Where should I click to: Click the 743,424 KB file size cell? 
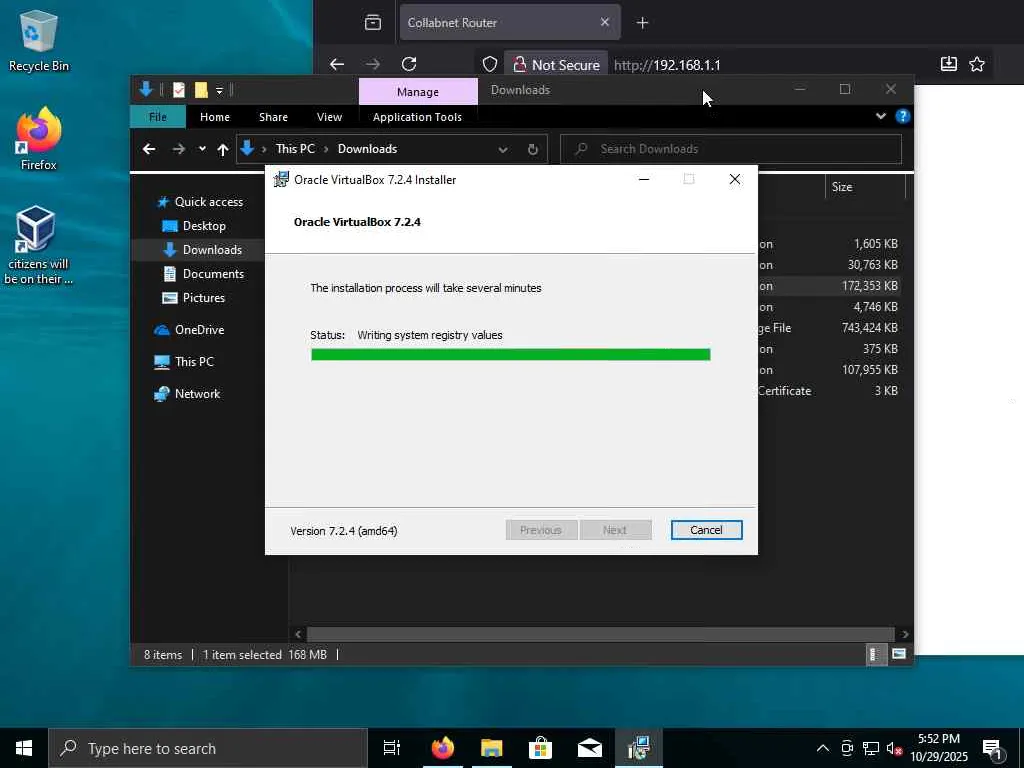(x=869, y=328)
